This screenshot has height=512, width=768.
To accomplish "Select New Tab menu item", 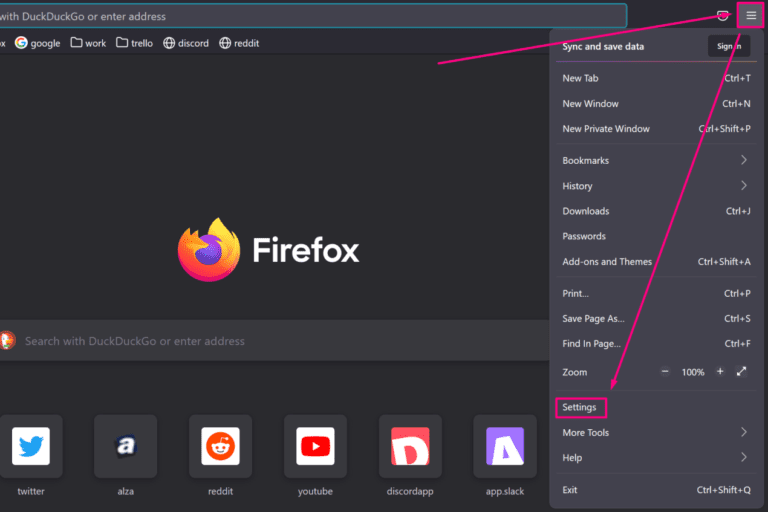I will [x=656, y=78].
